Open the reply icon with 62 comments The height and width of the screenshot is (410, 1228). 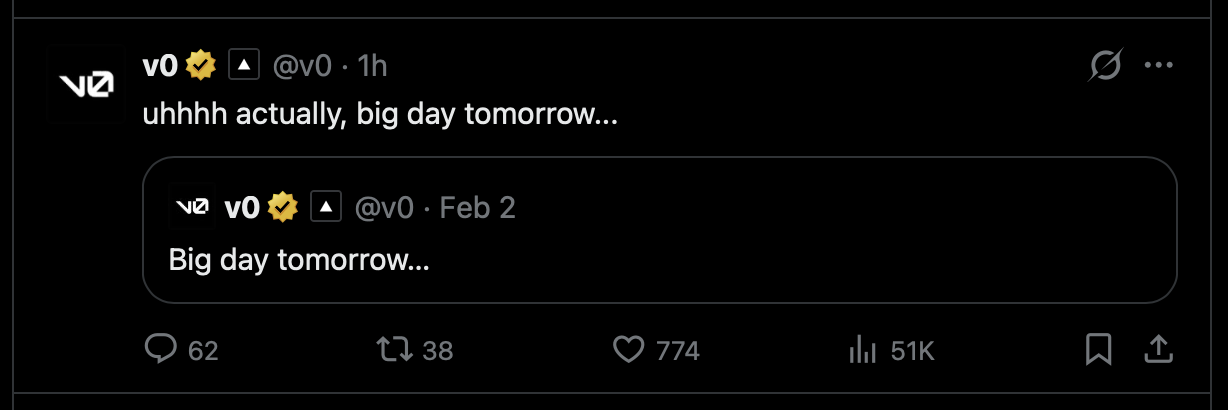tap(161, 350)
